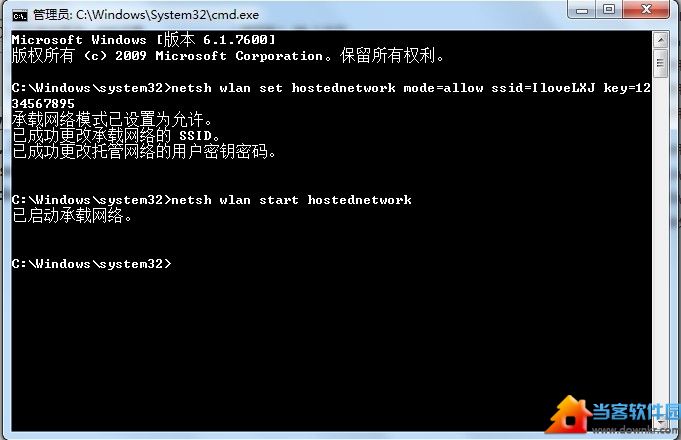Click the SSID changed confirmation line
The width and height of the screenshot is (681, 440).
point(116,136)
